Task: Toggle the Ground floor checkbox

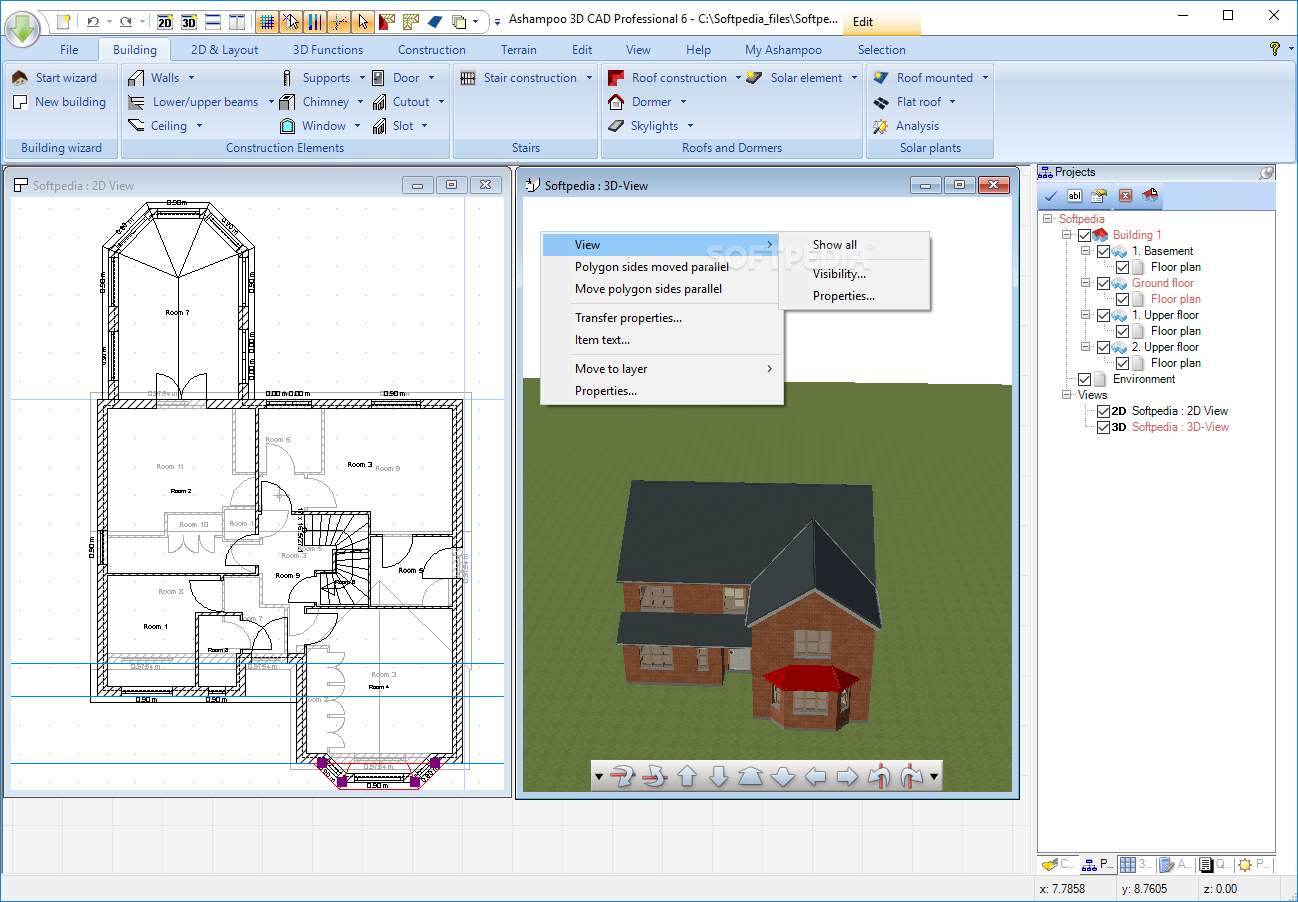Action: (1103, 283)
